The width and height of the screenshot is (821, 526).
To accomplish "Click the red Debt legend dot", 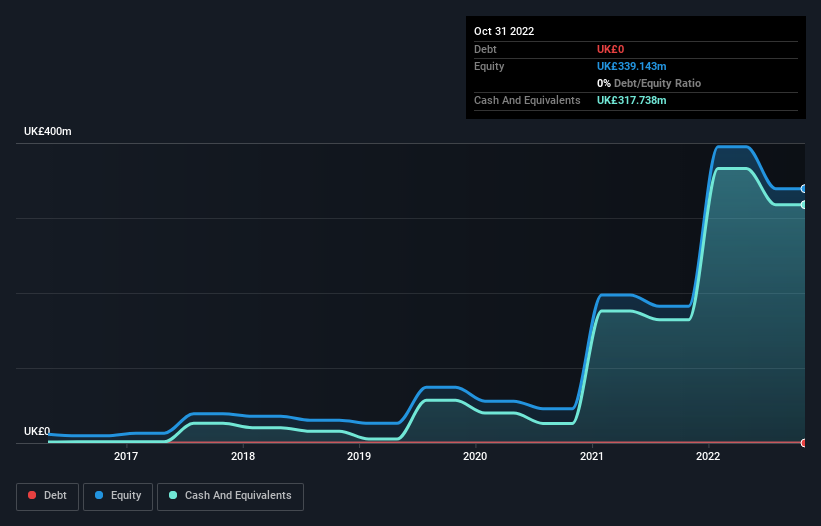I will [x=32, y=495].
